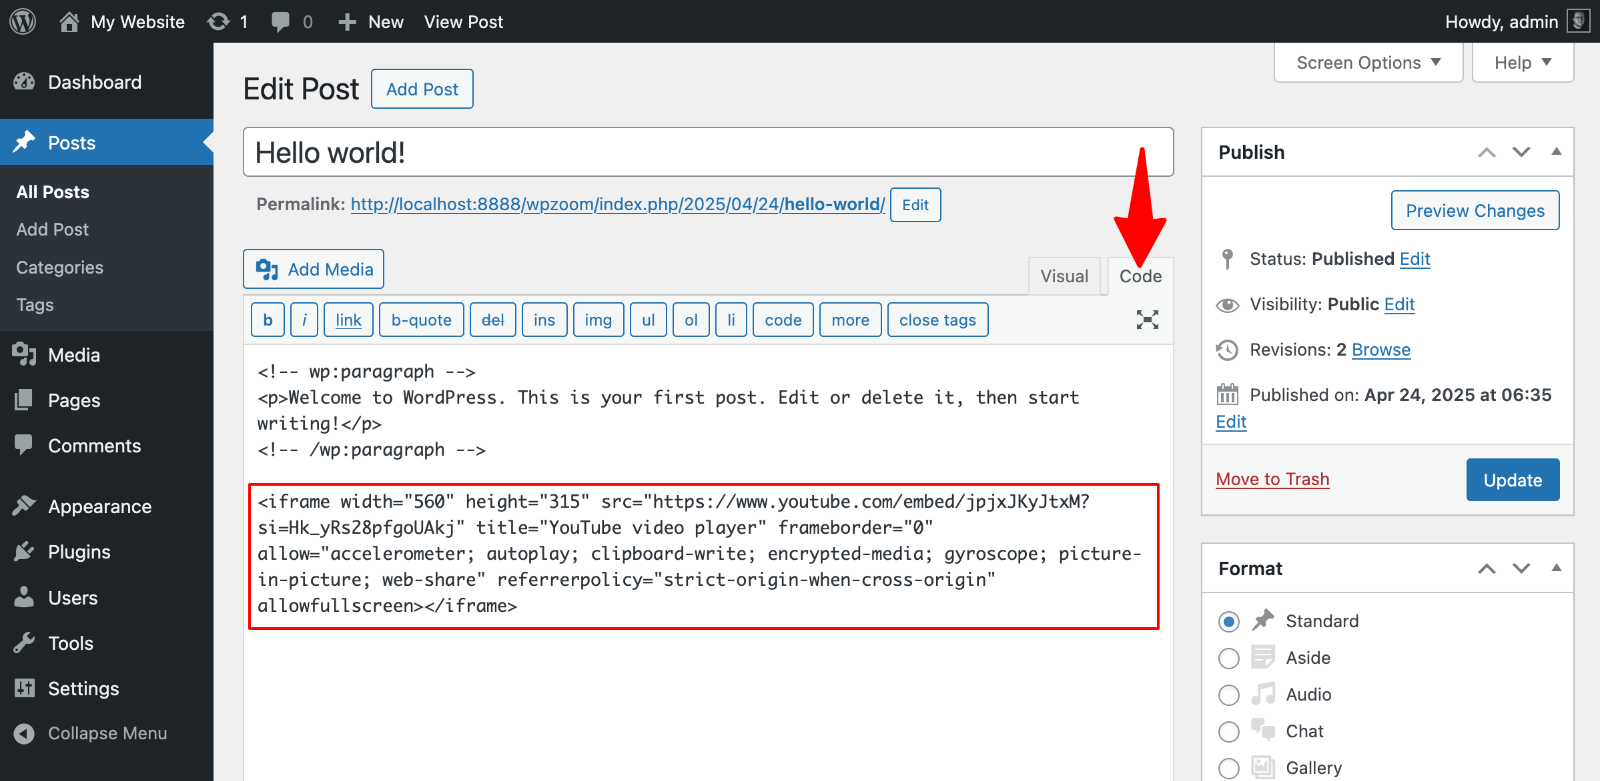The height and width of the screenshot is (781, 1600).
Task: Collapse the Publish panel
Action: click(x=1556, y=152)
